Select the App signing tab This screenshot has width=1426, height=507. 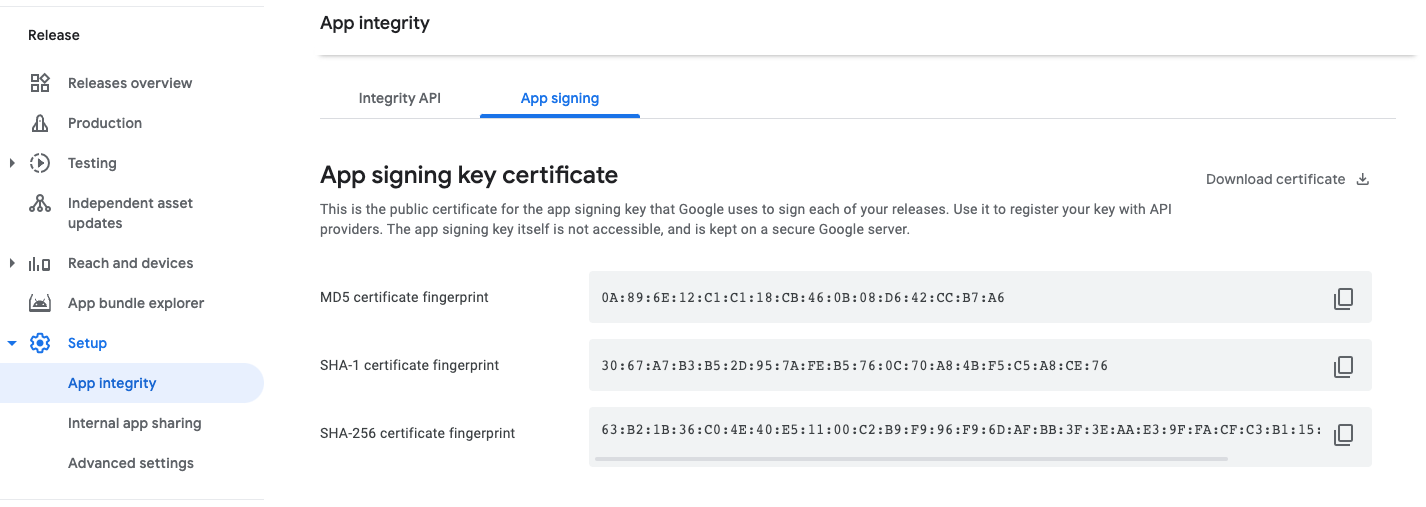pyautogui.click(x=559, y=98)
